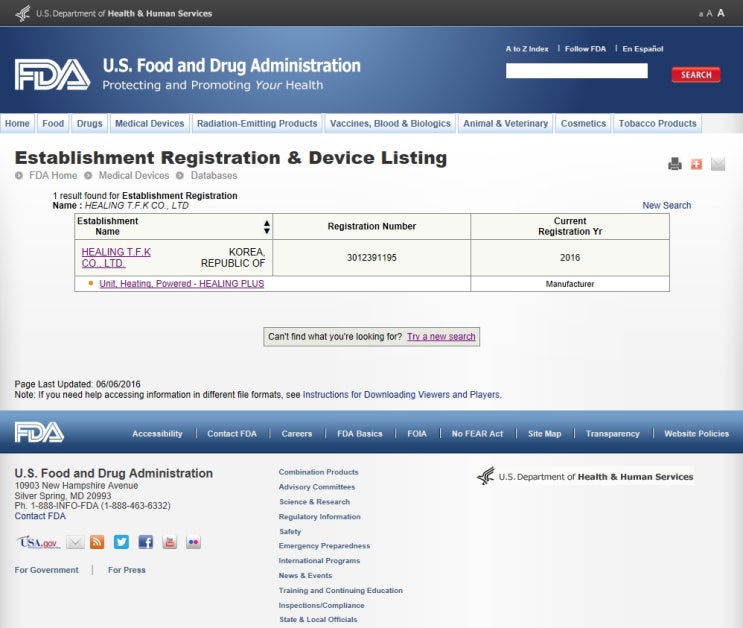
Task: Open FDA's Twitter icon in footer
Action: tap(121, 542)
